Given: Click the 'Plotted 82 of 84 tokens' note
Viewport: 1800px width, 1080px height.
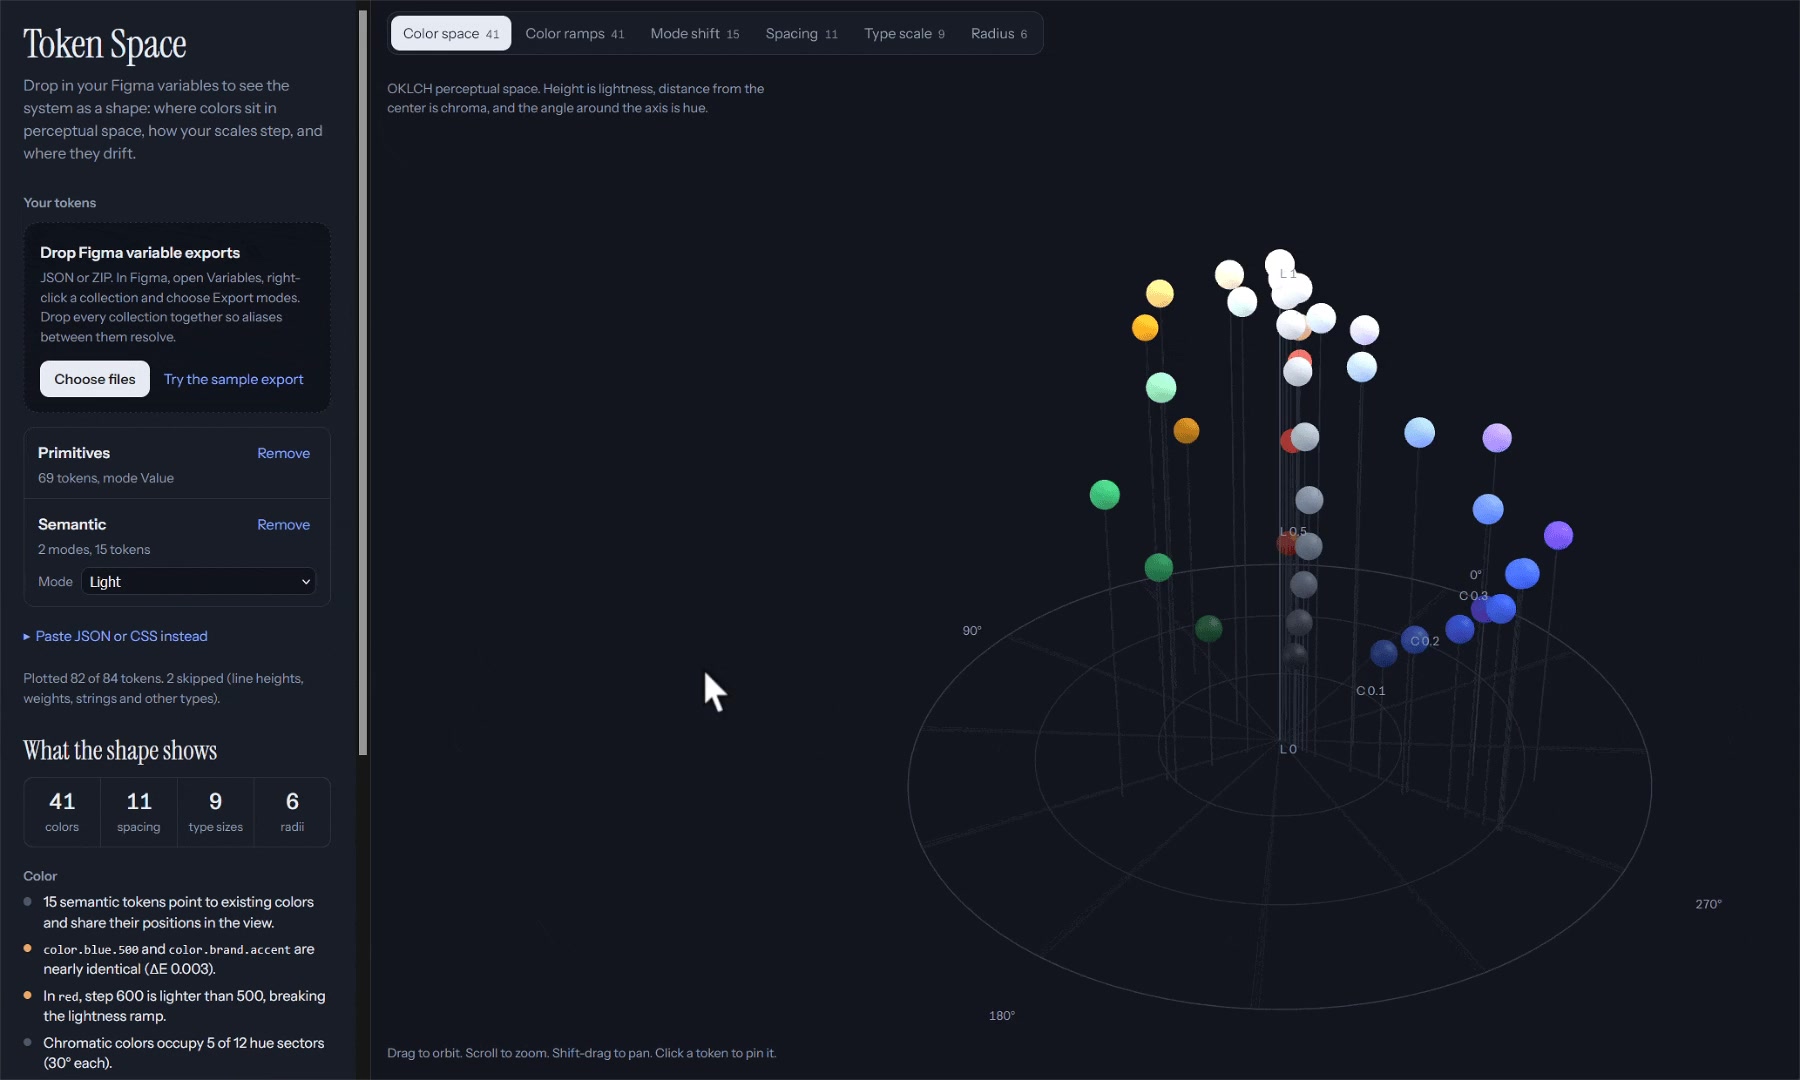Looking at the screenshot, I should (x=163, y=688).
